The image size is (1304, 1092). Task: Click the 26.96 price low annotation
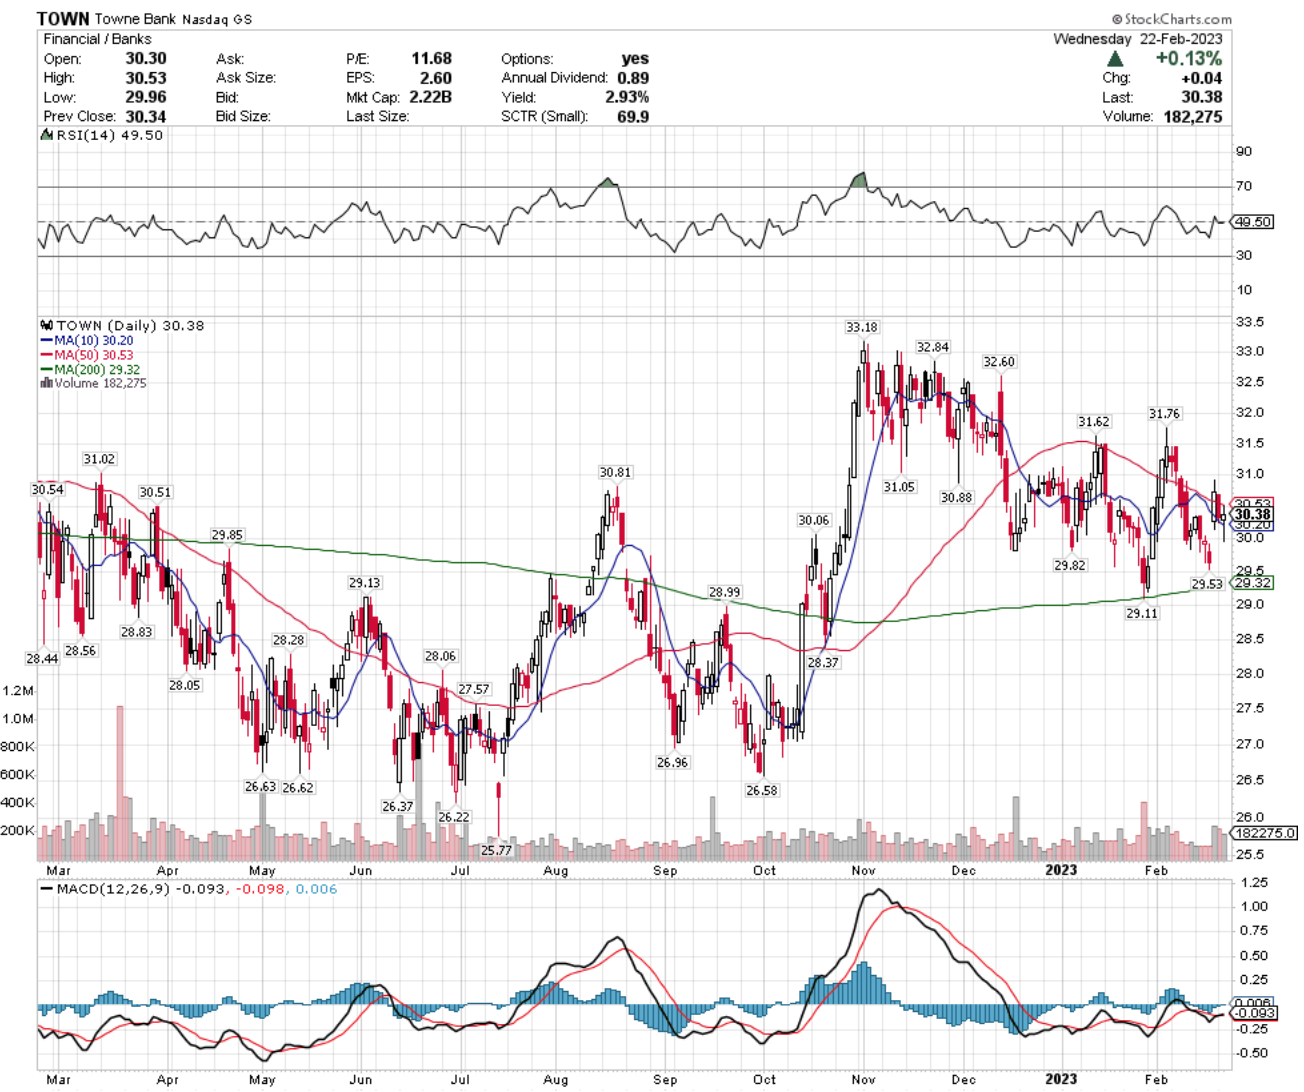[673, 762]
